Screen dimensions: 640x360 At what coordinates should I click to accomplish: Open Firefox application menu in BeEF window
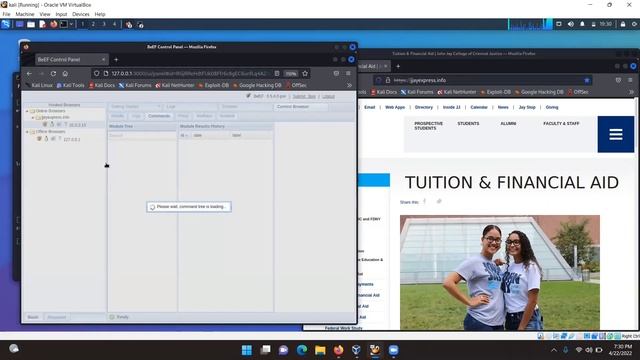pos(348,73)
